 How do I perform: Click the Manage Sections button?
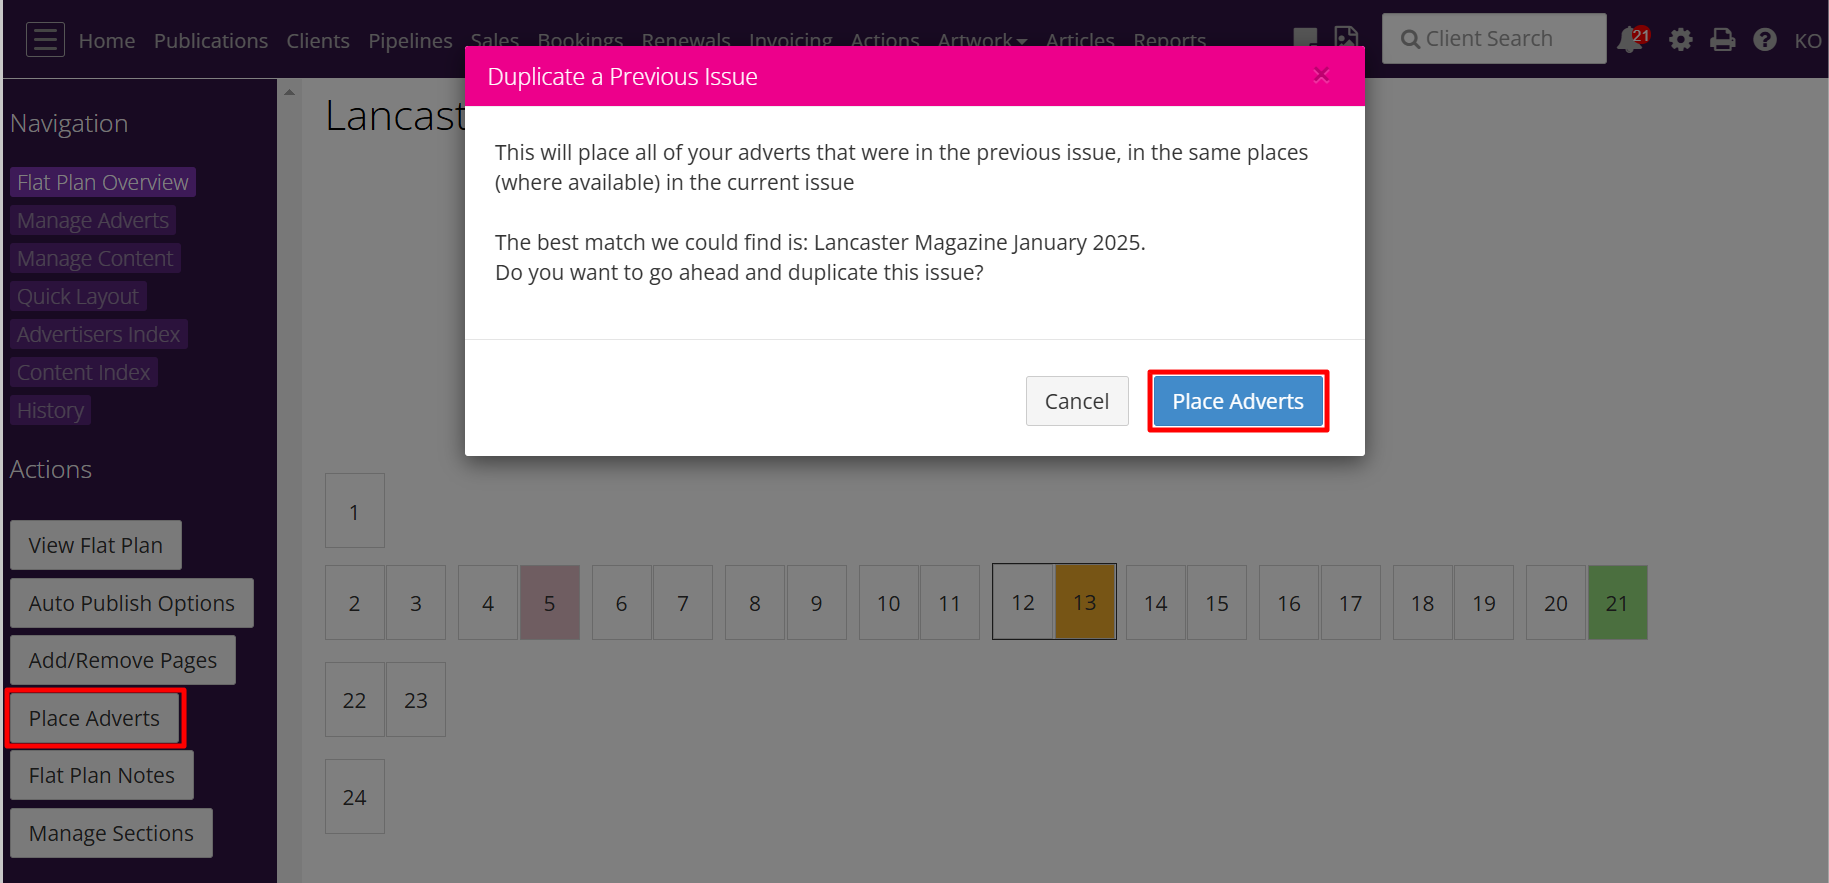pyautogui.click(x=111, y=833)
